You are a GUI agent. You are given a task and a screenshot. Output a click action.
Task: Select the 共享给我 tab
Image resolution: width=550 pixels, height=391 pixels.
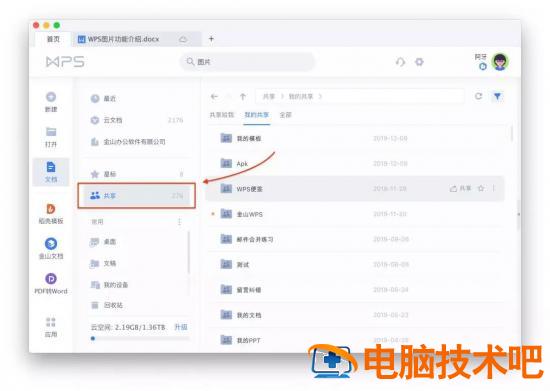(x=222, y=115)
